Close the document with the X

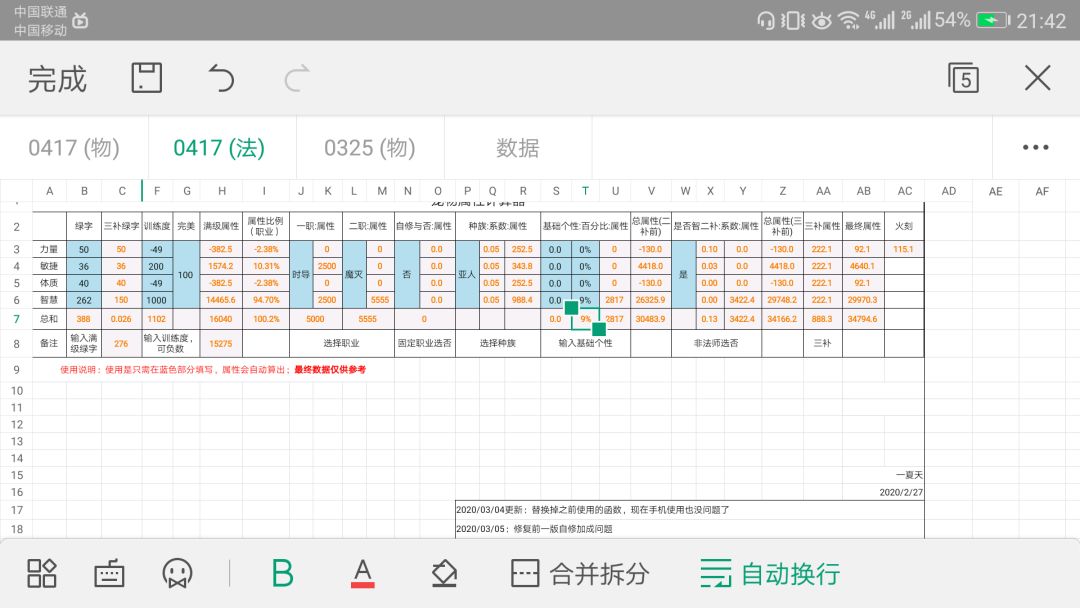pyautogui.click(x=1037, y=78)
